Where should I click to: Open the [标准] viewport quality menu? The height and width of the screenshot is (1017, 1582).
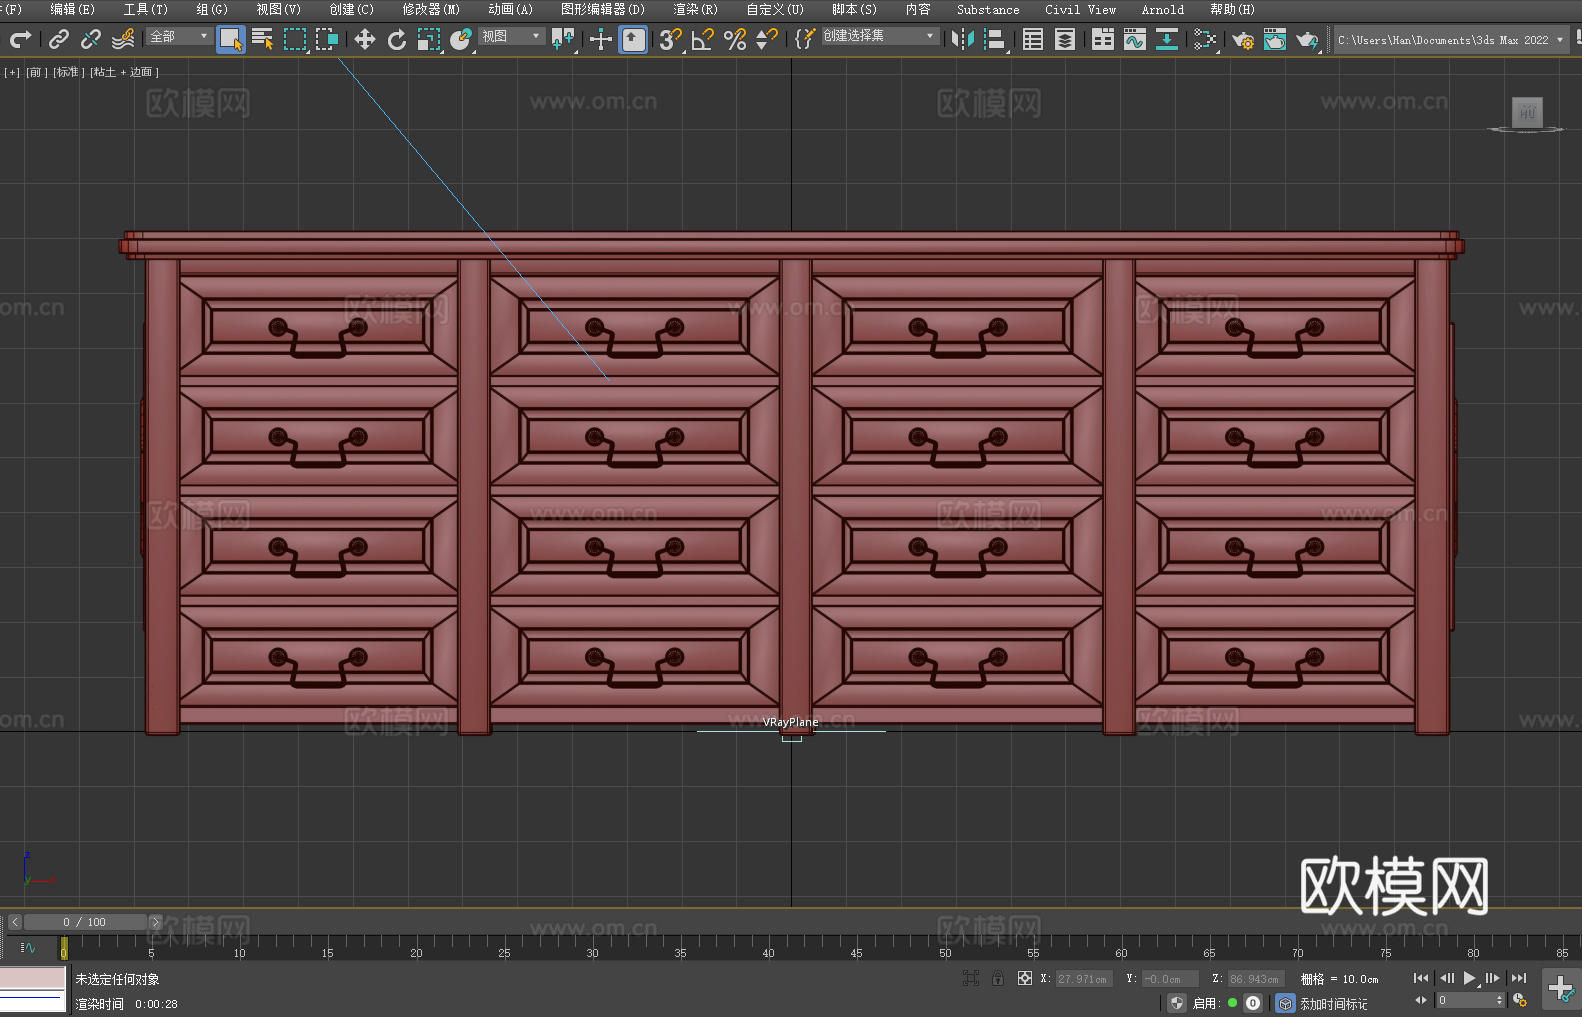(x=69, y=72)
